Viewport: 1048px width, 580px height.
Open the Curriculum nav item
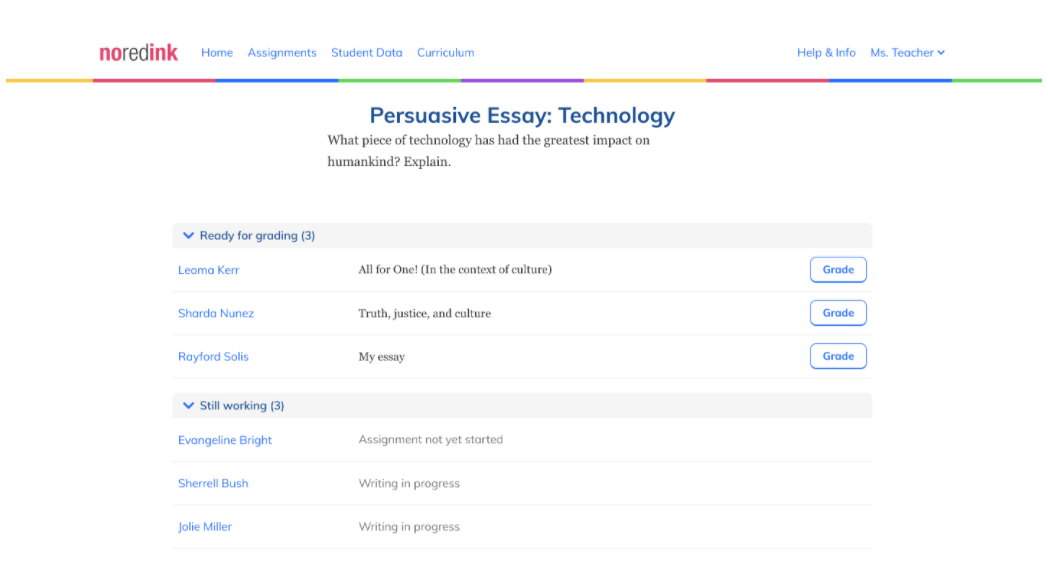(446, 53)
